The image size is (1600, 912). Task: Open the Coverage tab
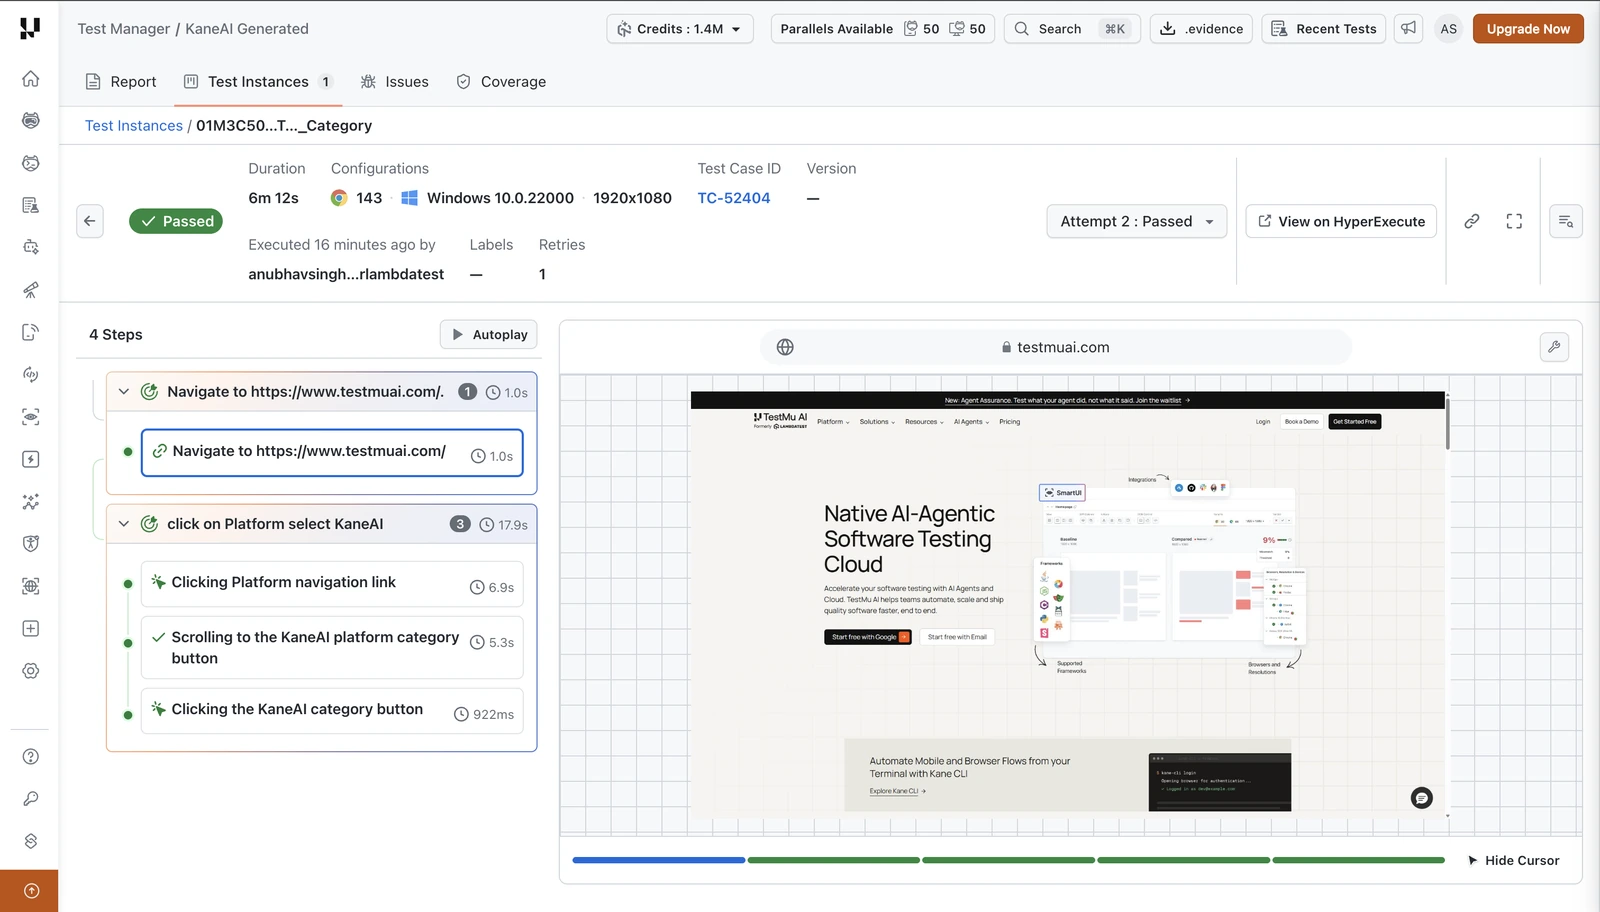[x=501, y=82]
